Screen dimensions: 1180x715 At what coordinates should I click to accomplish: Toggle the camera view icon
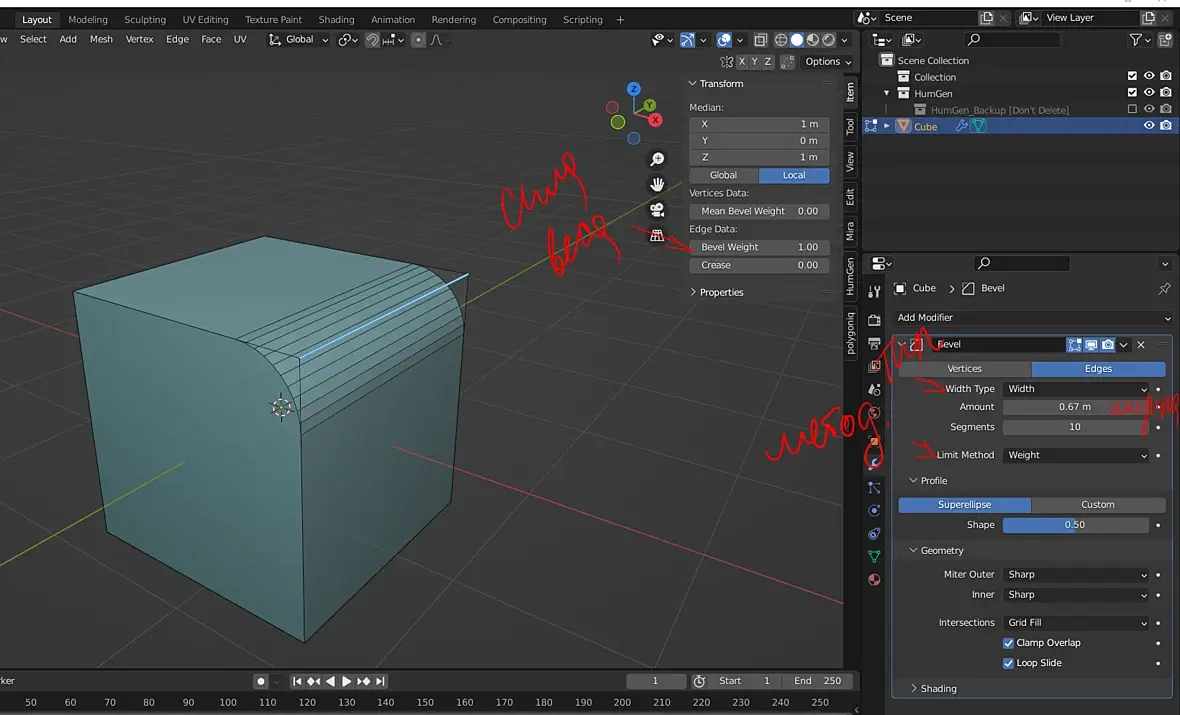click(x=657, y=210)
